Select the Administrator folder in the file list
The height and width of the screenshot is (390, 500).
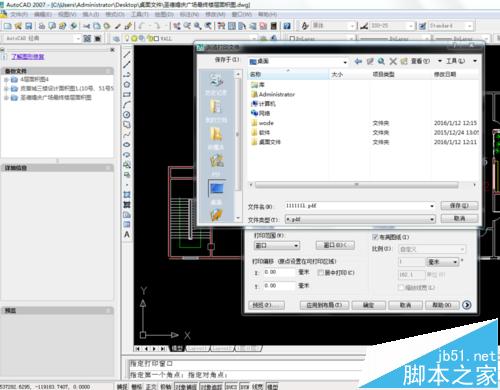[x=273, y=94]
